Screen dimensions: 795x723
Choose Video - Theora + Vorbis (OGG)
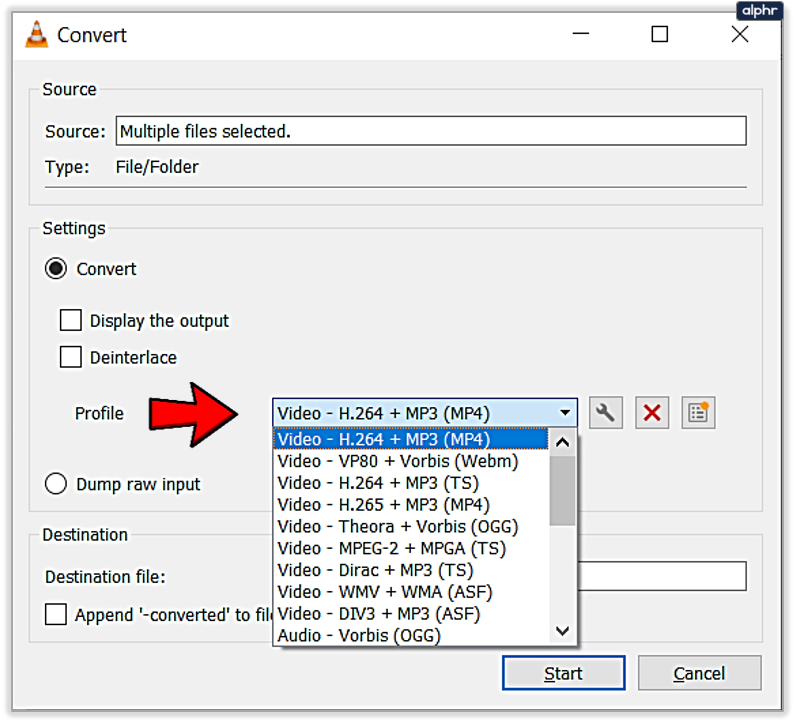click(411, 526)
